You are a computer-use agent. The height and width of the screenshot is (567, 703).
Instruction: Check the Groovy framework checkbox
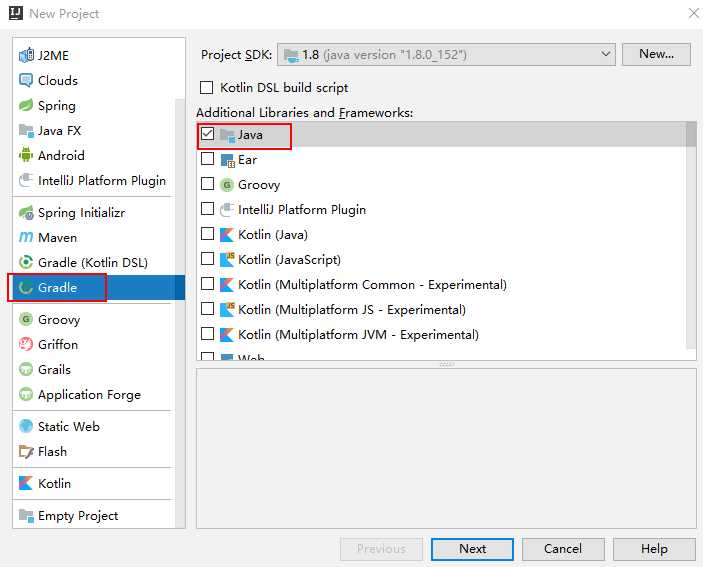tap(208, 184)
